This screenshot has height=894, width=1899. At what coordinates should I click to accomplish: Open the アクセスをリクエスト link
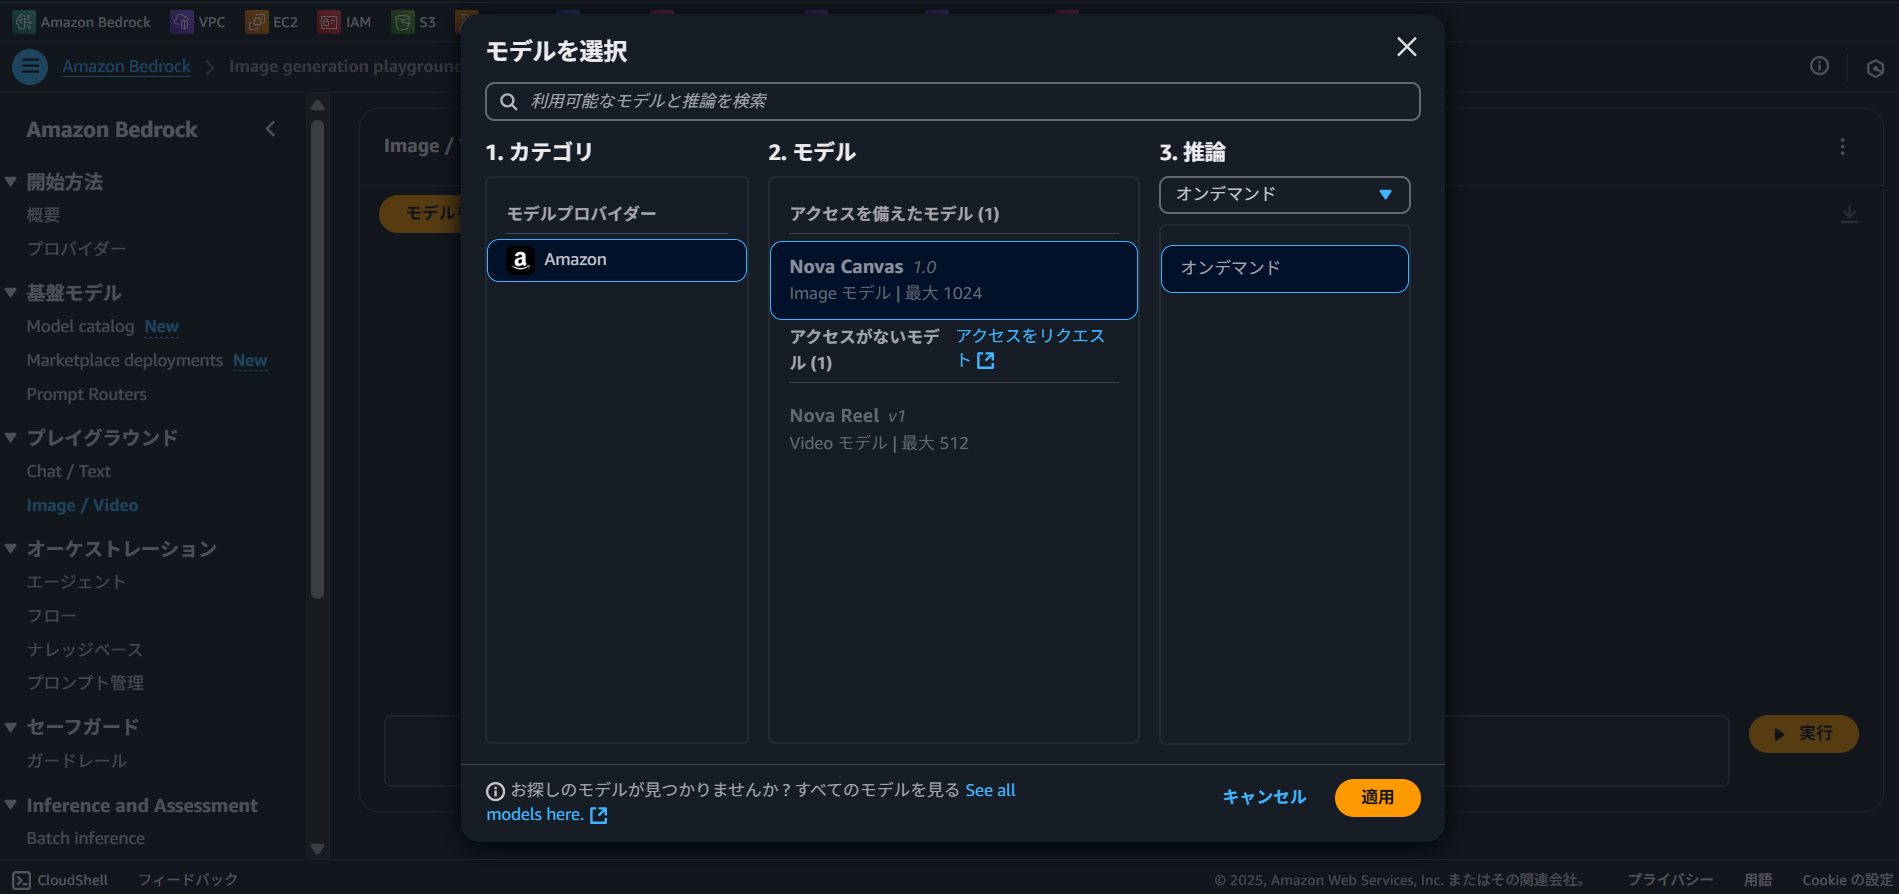tap(1030, 348)
